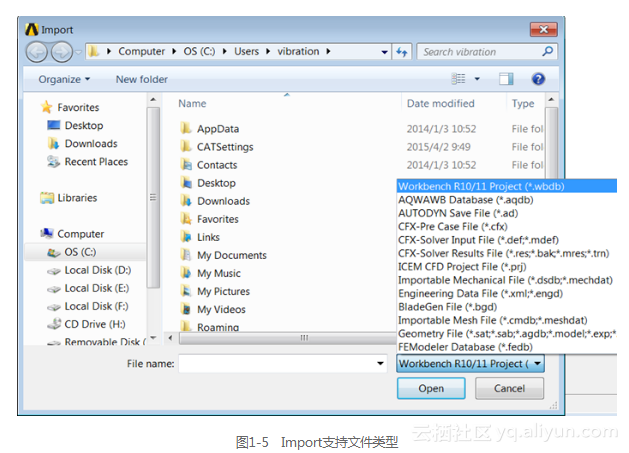The image size is (629, 453).
Task: Select Local Disk (D:)
Action: pyautogui.click(x=97, y=270)
